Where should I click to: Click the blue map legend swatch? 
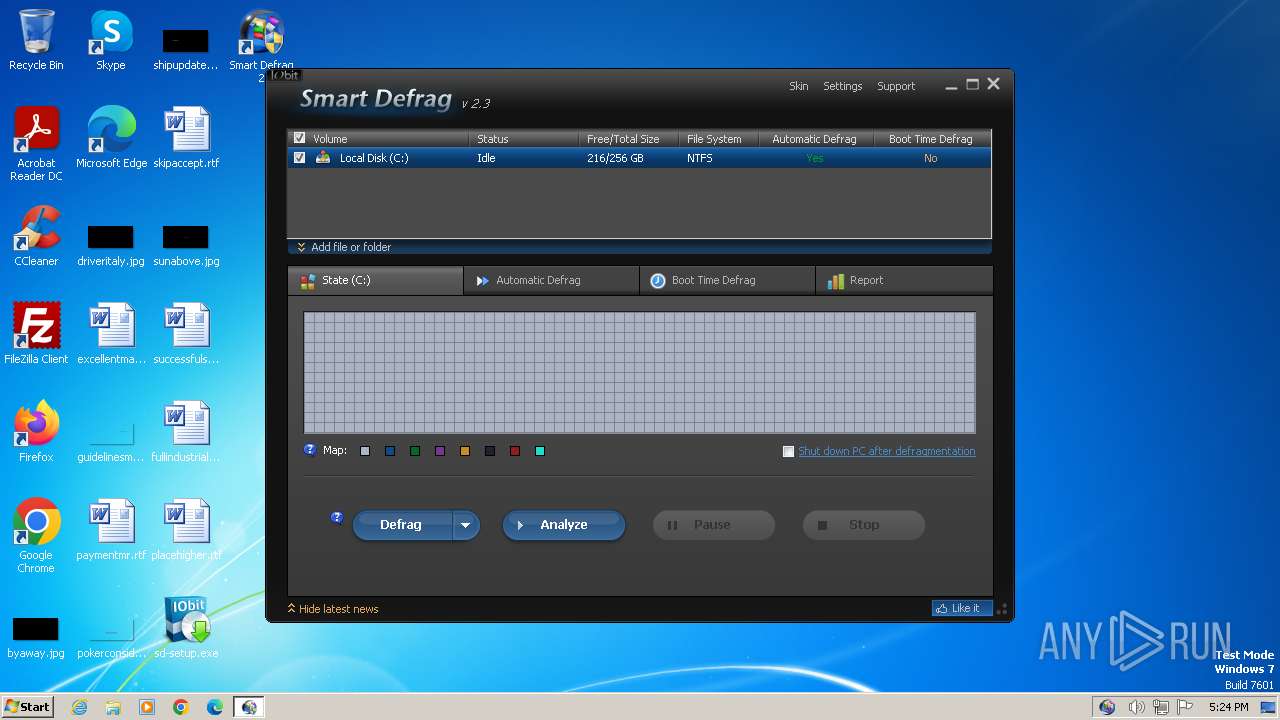click(x=390, y=451)
